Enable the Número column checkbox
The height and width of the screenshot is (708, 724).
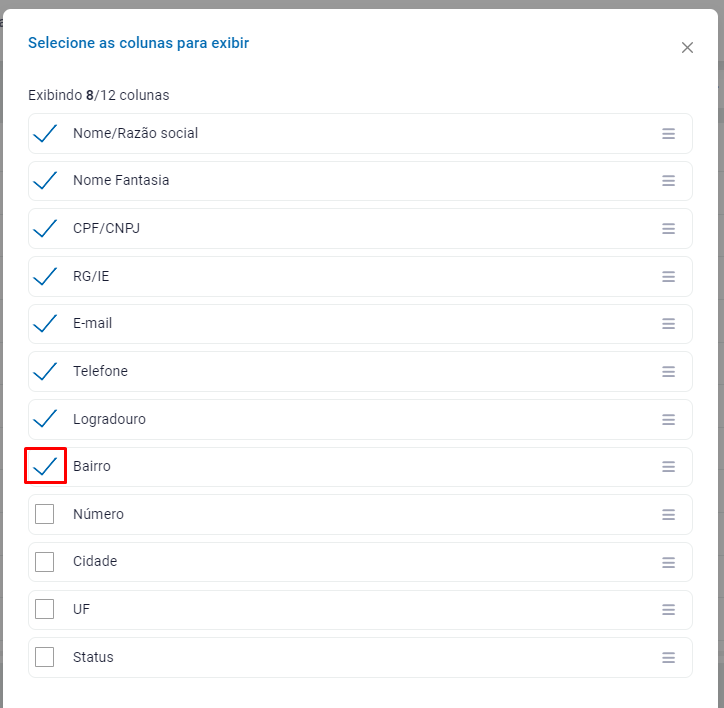pos(45,514)
